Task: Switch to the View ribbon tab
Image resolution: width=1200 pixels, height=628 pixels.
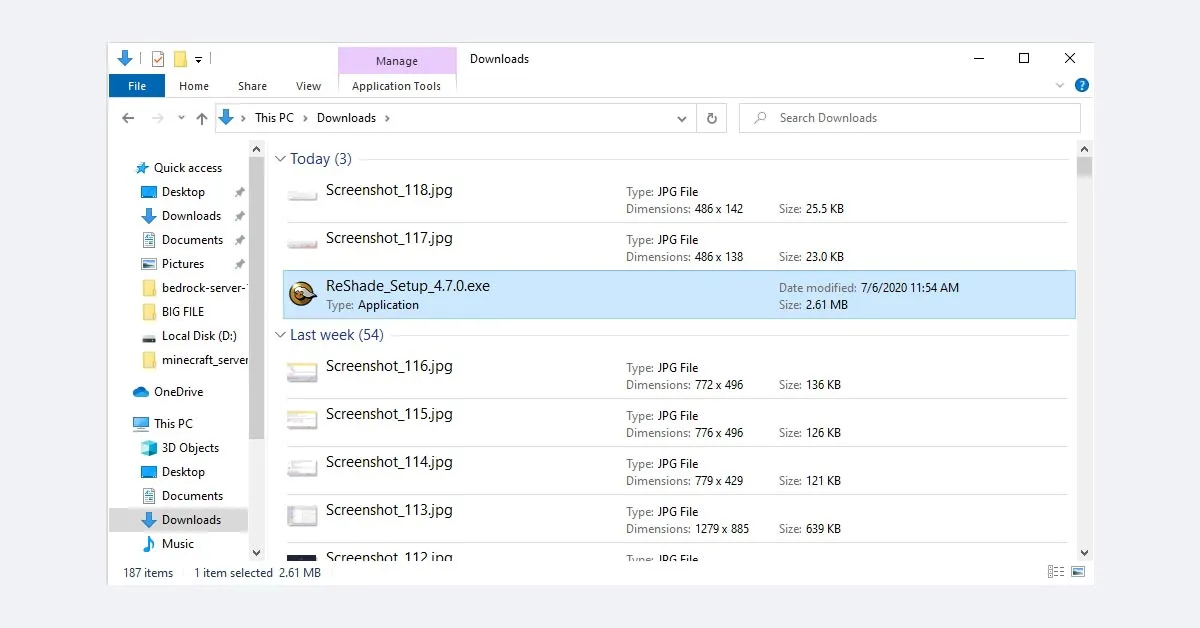Action: coord(308,86)
